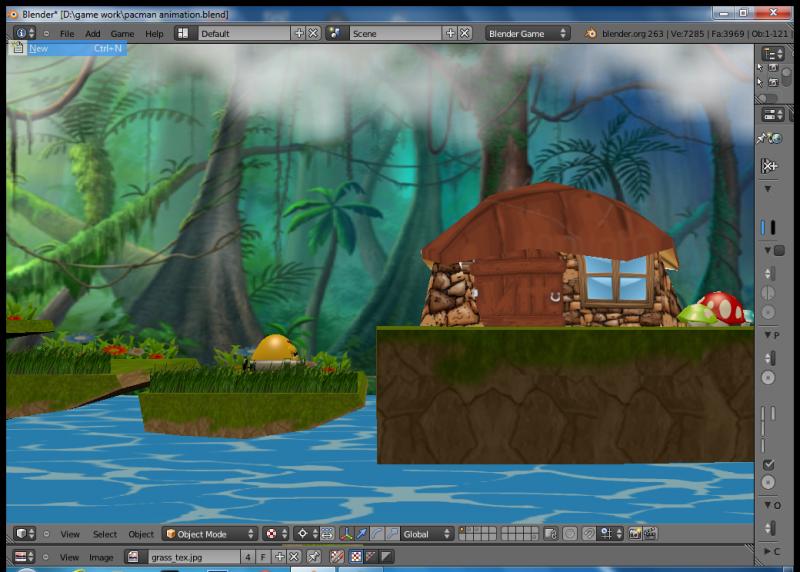Click blender.org 263 version text
Viewport: 800px width, 572px height.
[x=633, y=34]
